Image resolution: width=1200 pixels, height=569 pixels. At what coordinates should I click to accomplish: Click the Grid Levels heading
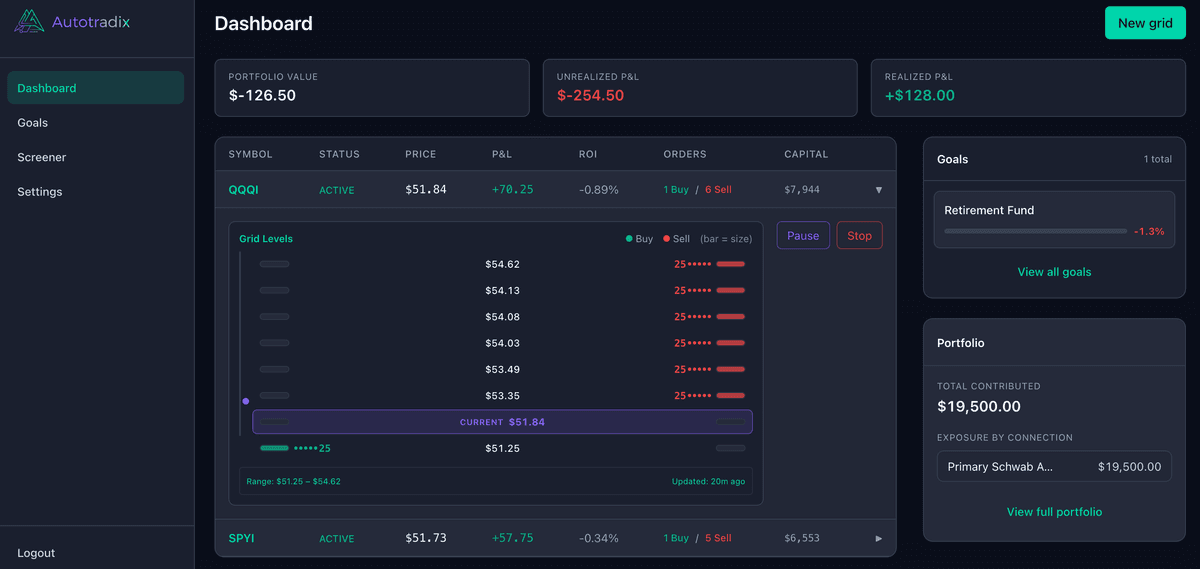click(266, 239)
